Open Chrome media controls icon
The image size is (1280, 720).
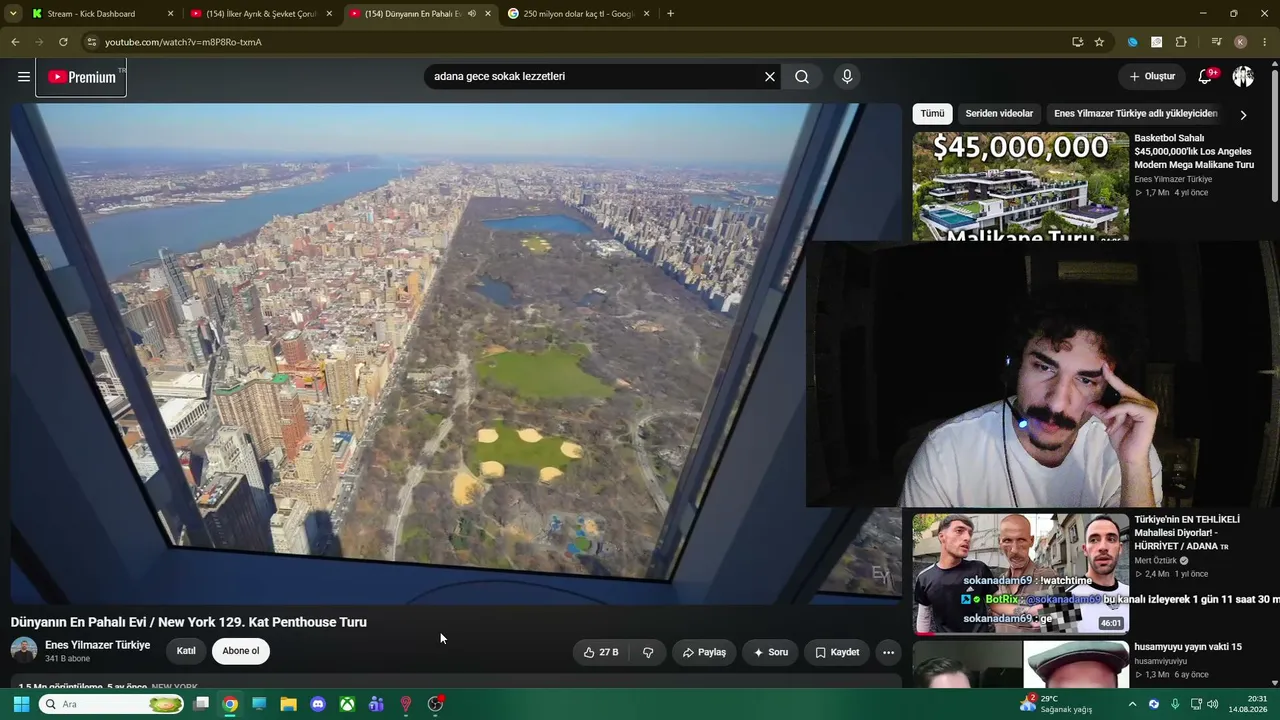1216,42
